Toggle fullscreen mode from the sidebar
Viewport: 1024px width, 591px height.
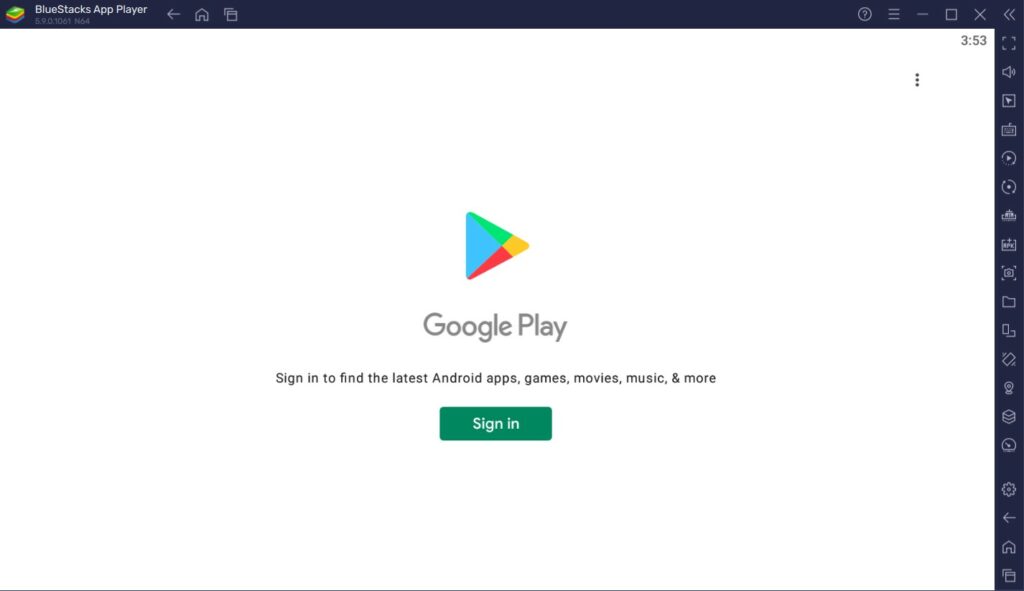pos(1008,42)
